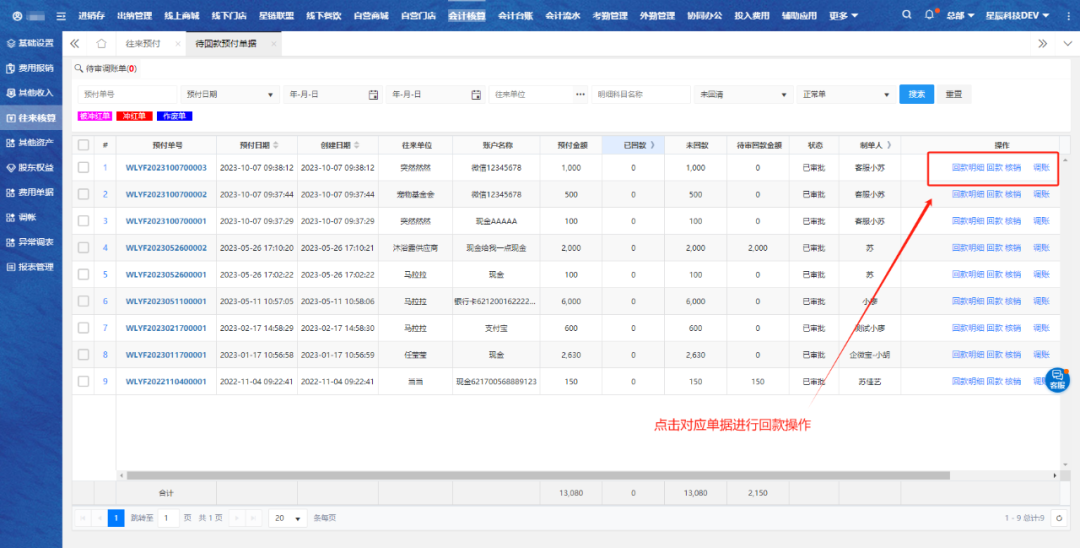Expand the 未回清 status dropdown
The height and width of the screenshot is (548, 1080).
pos(742,94)
